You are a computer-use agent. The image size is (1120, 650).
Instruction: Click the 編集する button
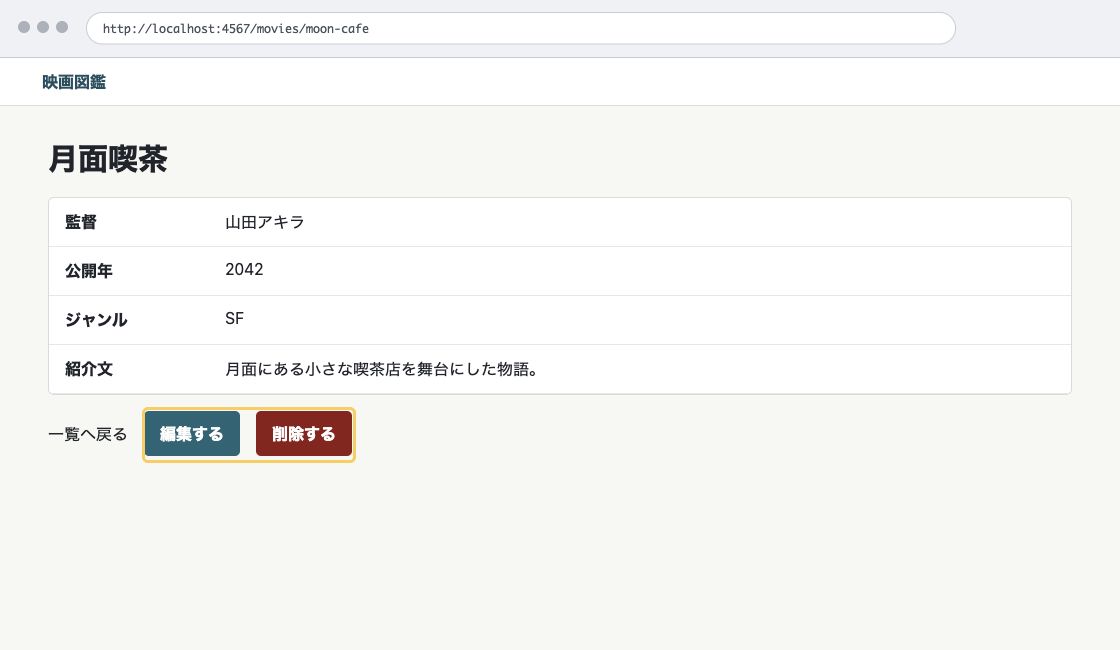[x=192, y=434]
